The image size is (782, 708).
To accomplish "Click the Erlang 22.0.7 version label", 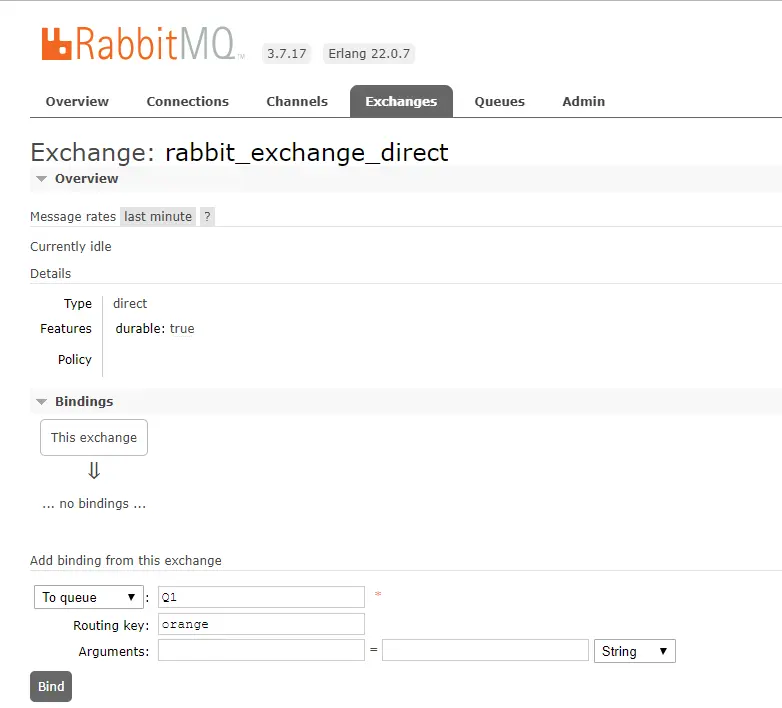I will (x=369, y=53).
